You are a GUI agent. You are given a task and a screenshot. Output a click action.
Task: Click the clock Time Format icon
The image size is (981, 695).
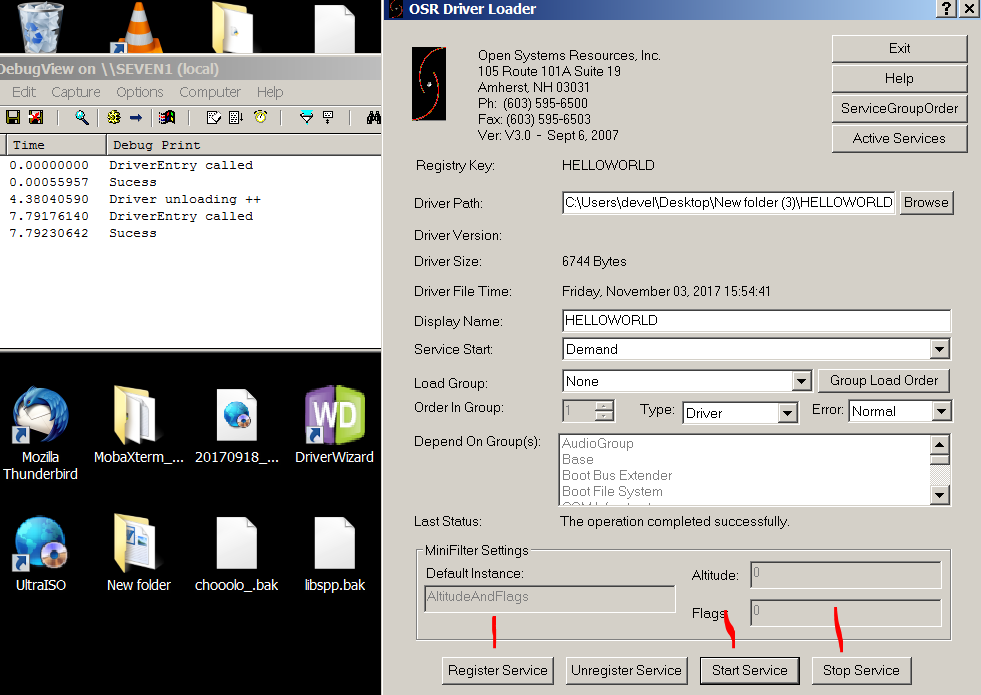260,118
